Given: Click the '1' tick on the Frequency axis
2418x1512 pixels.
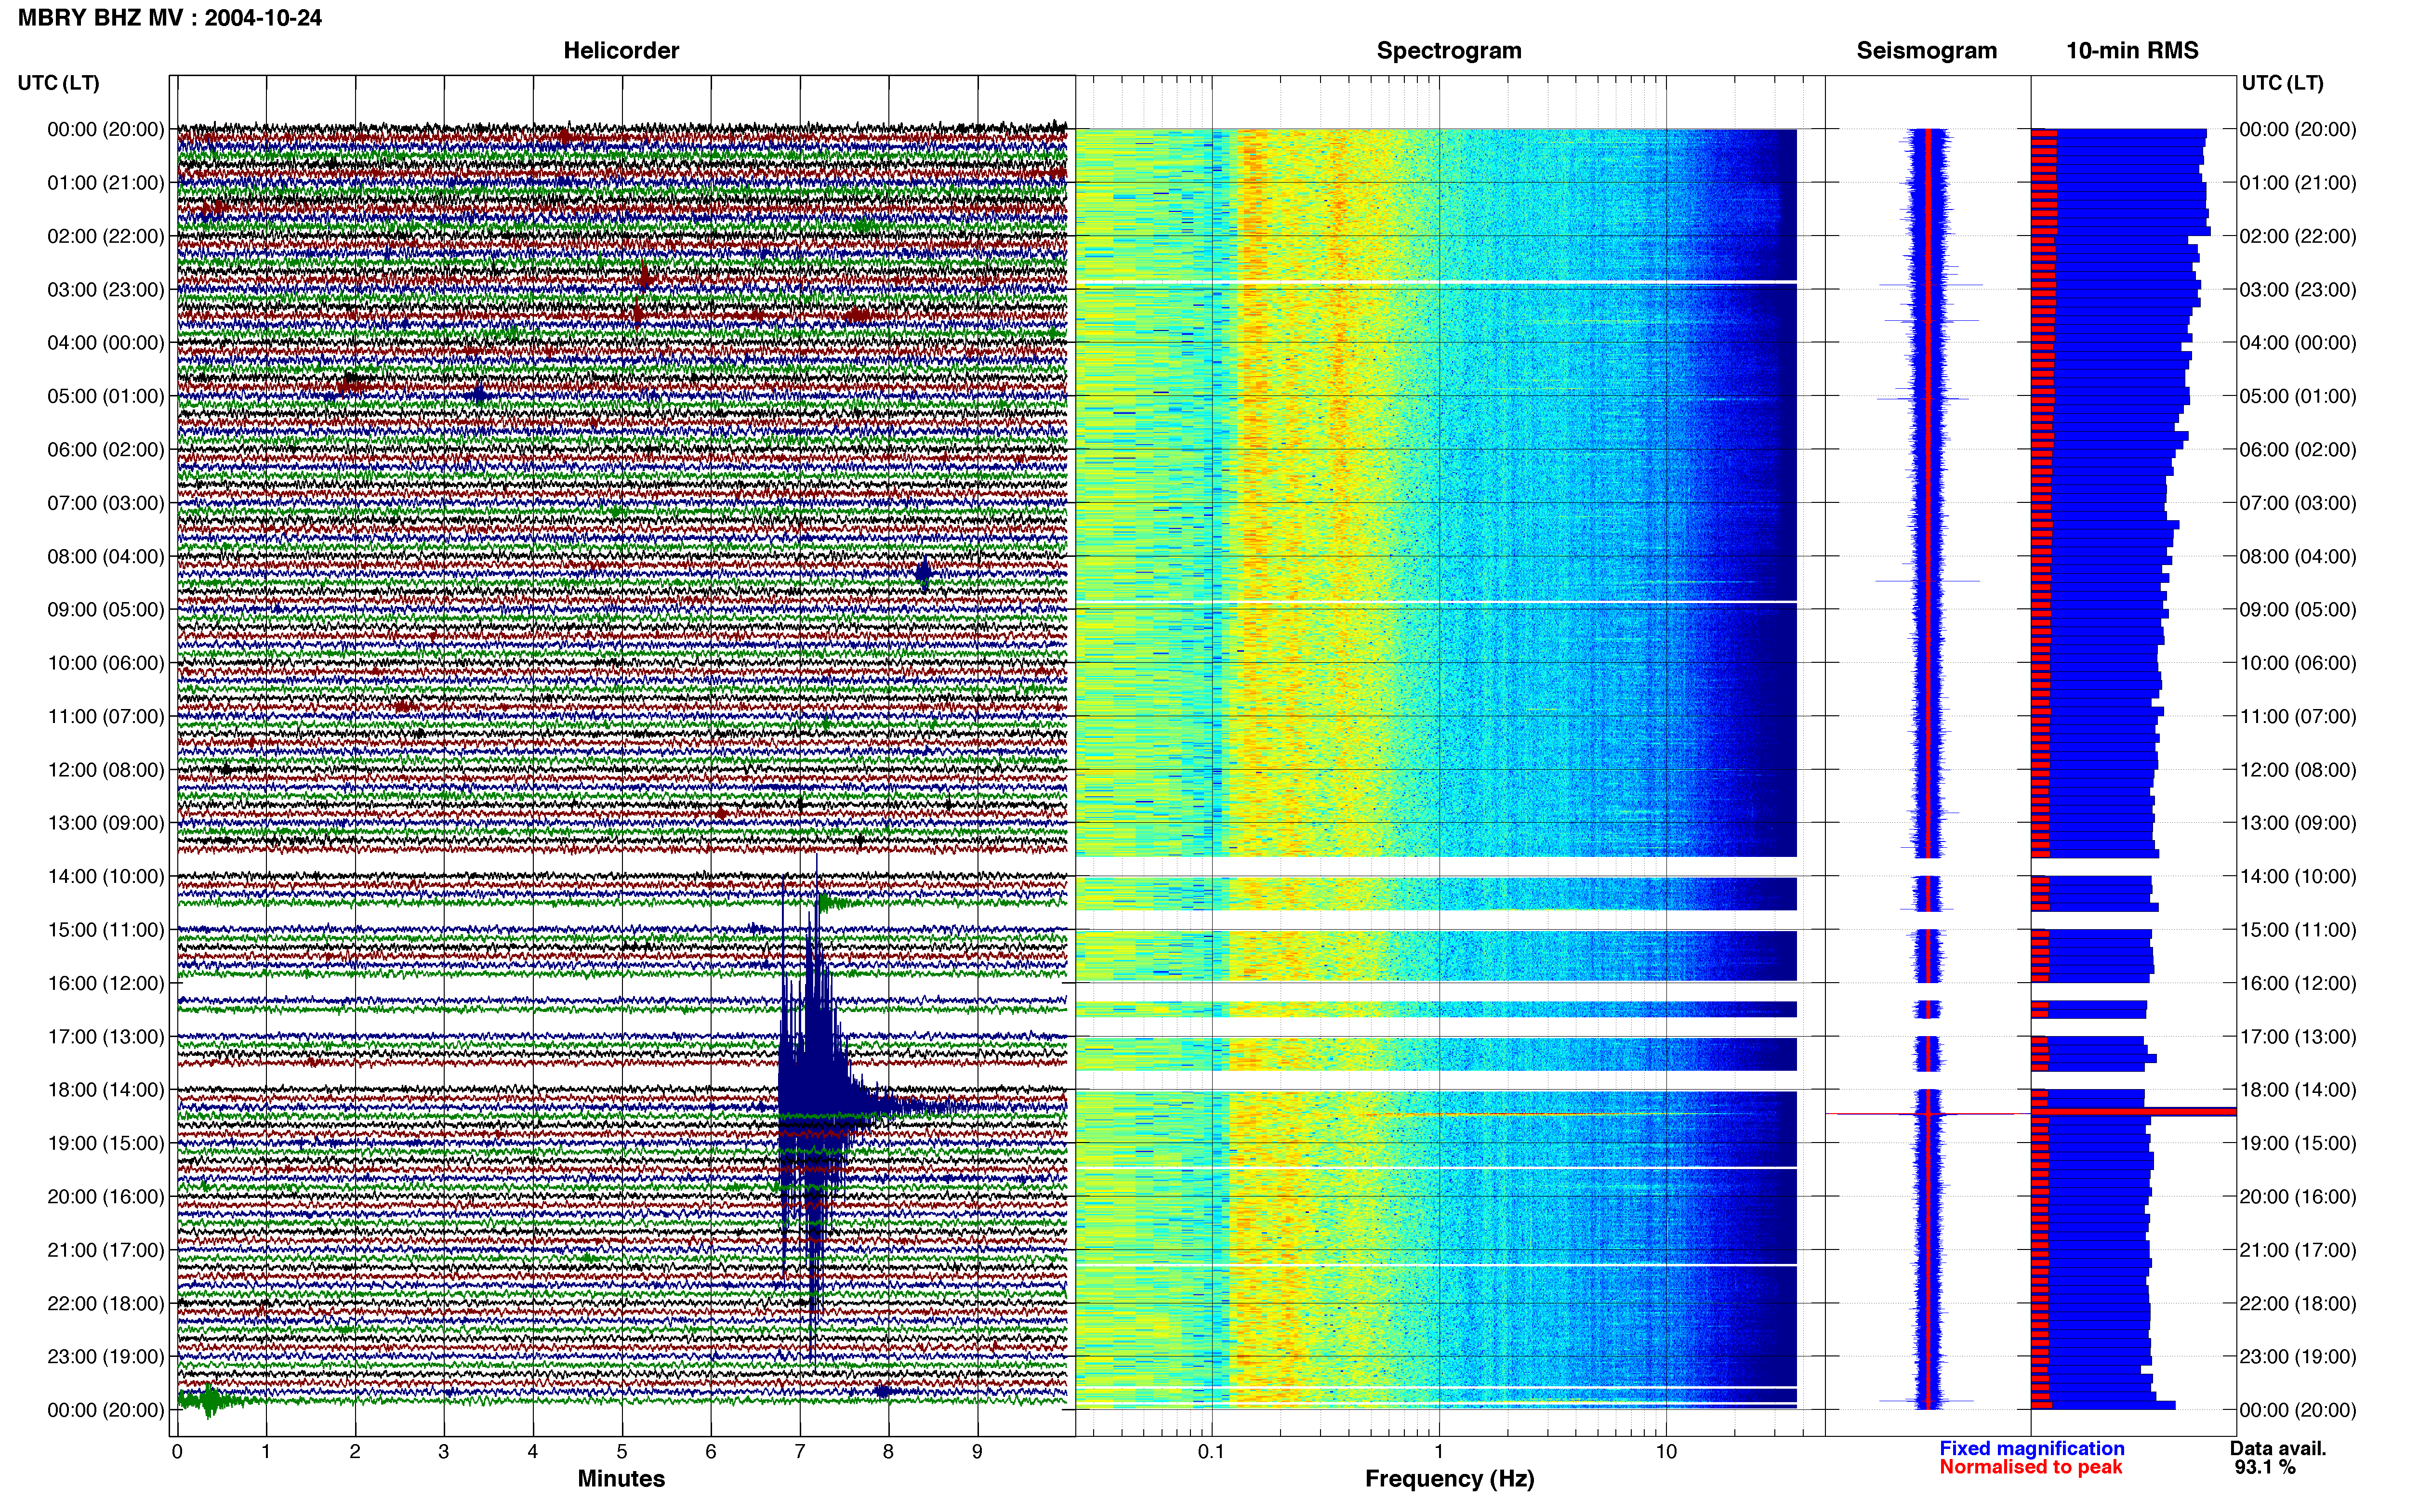Looking at the screenshot, I should click(x=1439, y=1452).
